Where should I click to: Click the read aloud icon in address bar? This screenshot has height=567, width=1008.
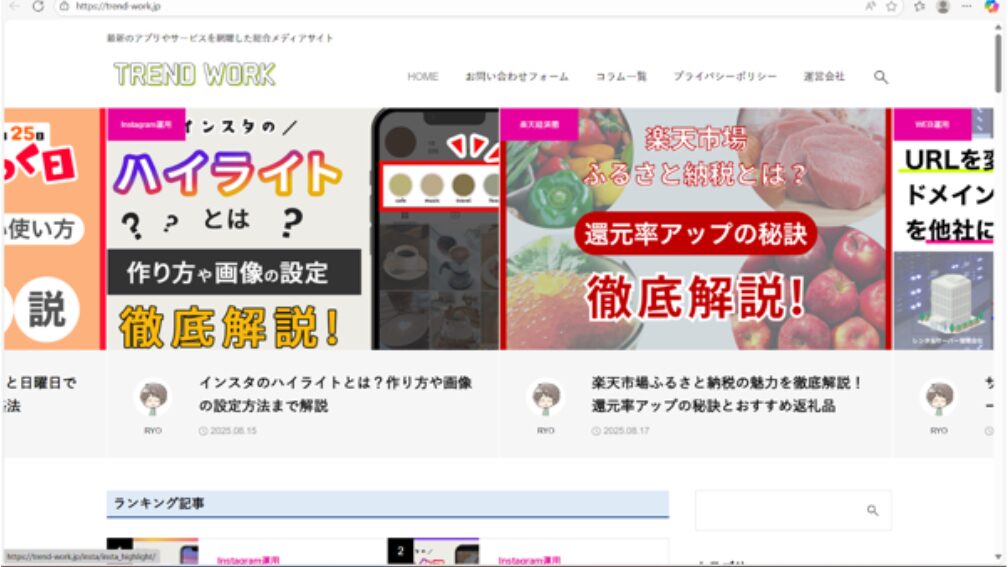pos(871,6)
